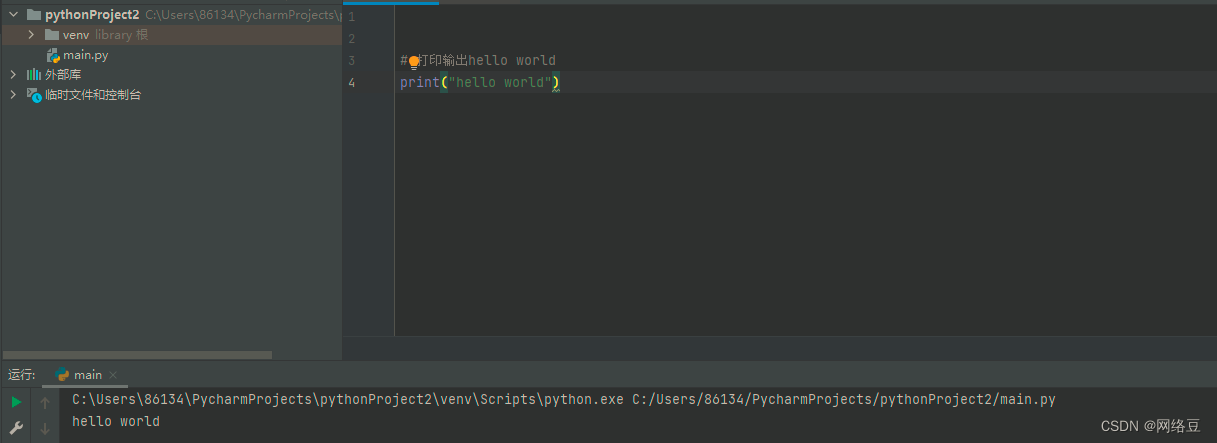The image size is (1217, 443).
Task: Click the project panel horizontal scrollbar
Action: [x=136, y=355]
